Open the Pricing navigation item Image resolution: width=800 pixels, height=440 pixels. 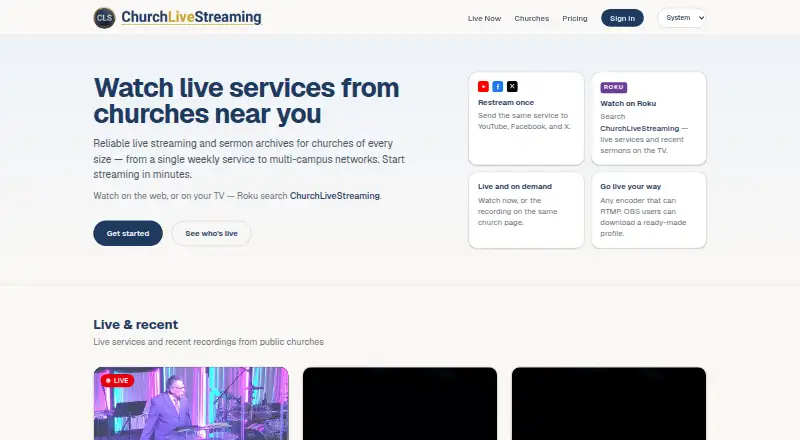(575, 18)
